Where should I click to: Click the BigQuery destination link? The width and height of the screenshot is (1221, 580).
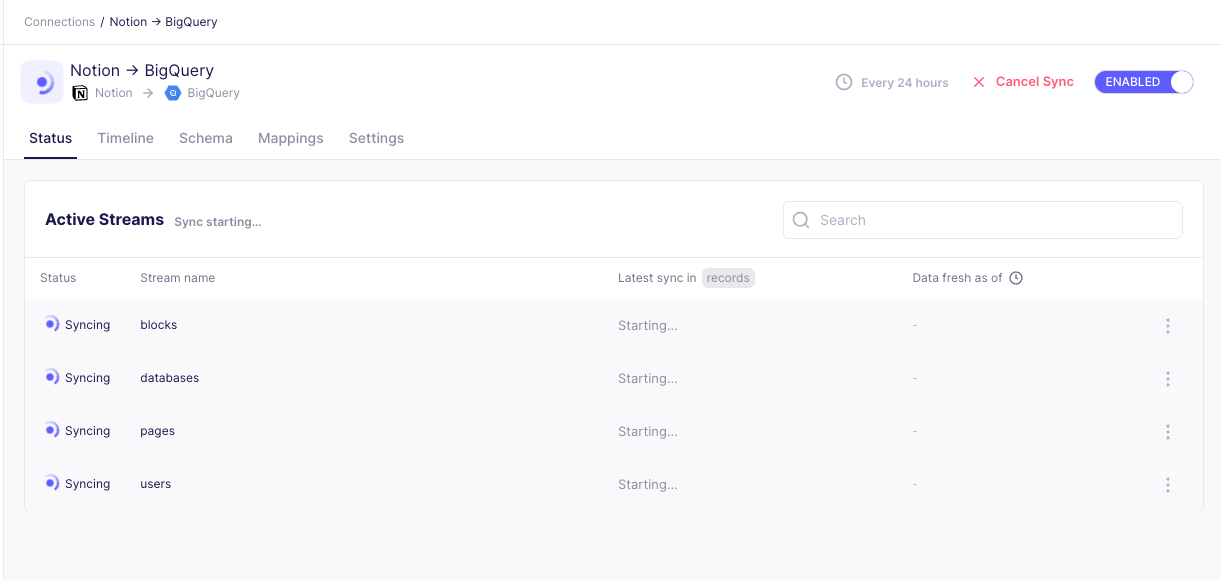coord(213,93)
